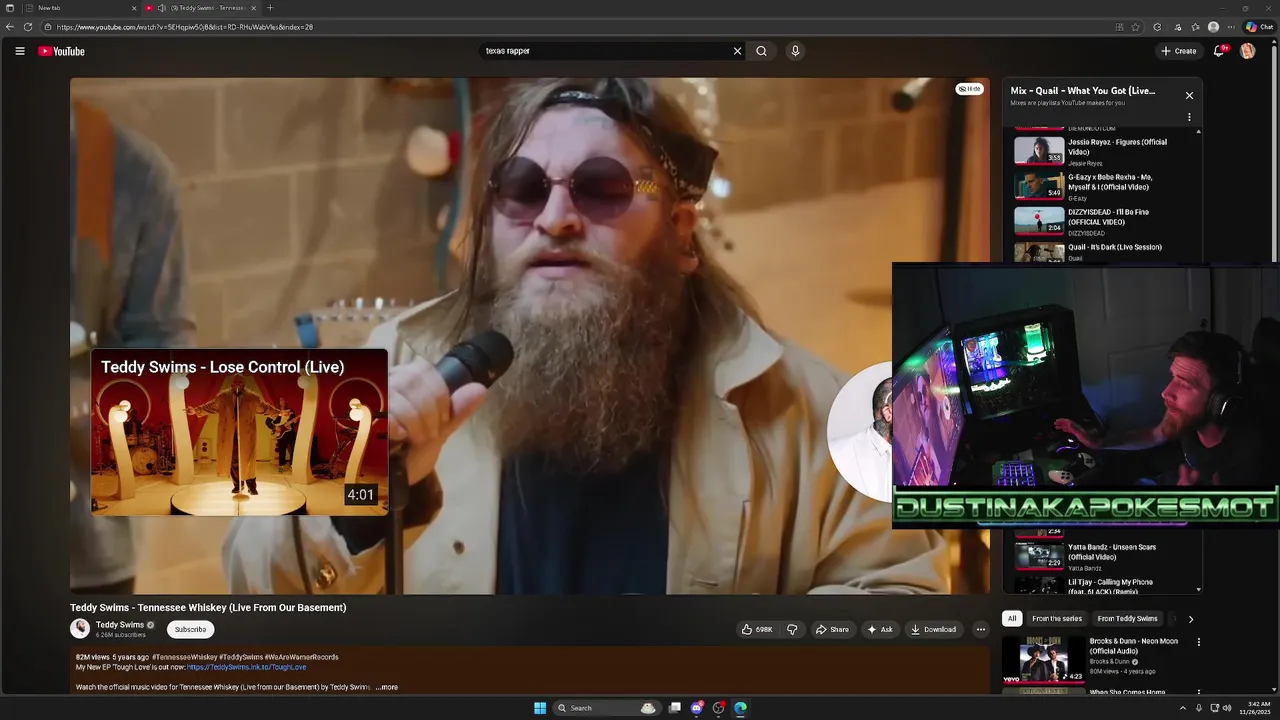Open the notifications bell
1280x720 pixels.
1220,51
